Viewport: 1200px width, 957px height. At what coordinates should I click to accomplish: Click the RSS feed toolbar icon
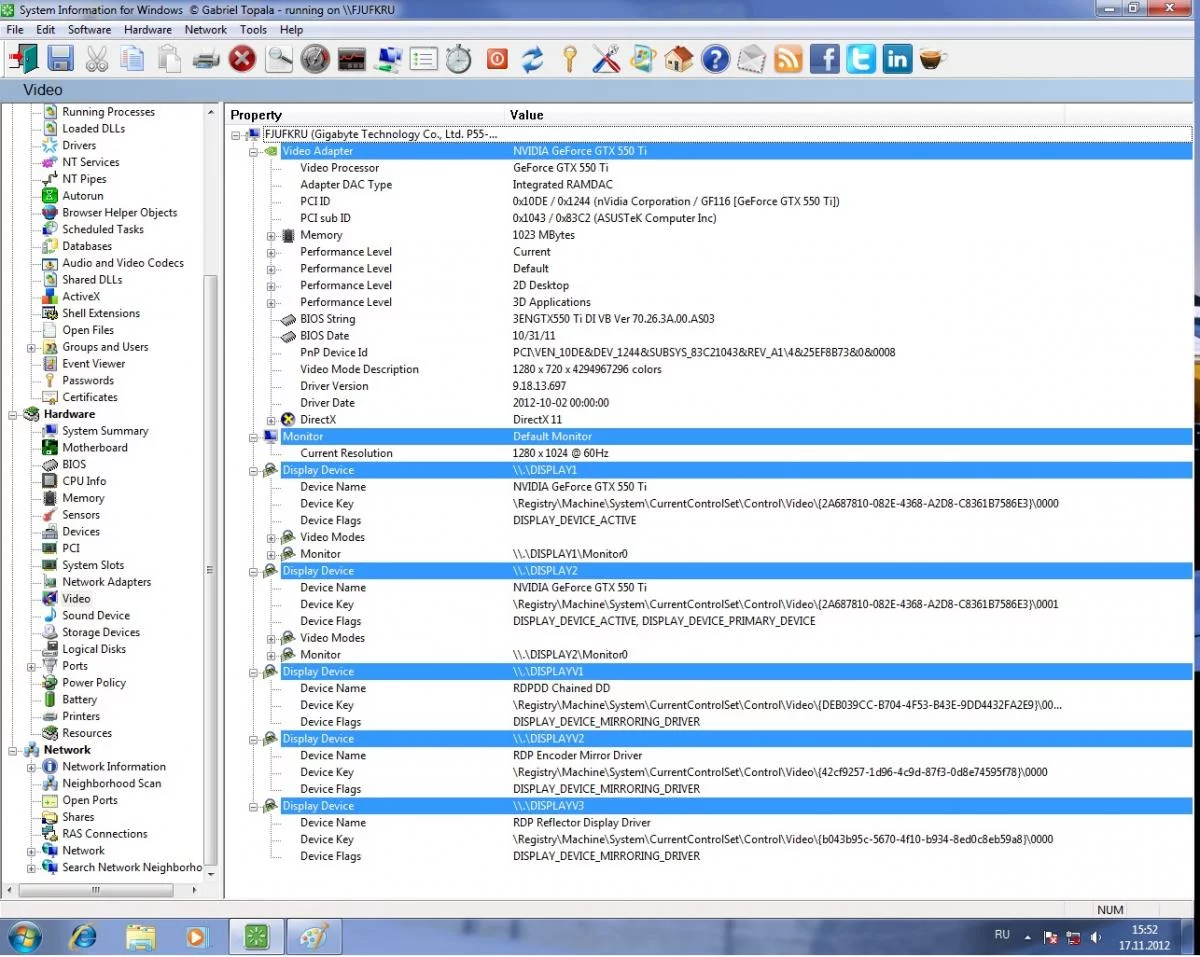tap(788, 59)
